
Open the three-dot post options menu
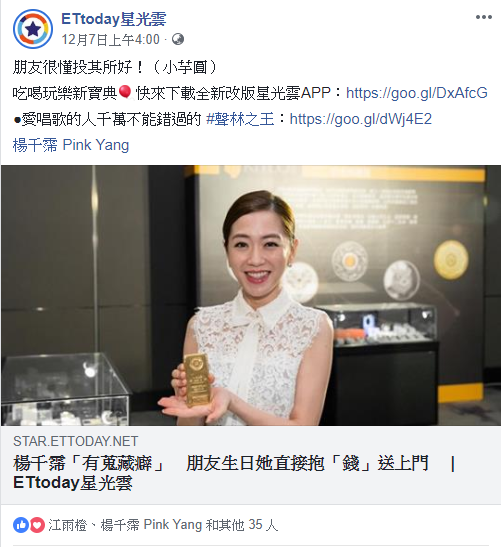tap(484, 17)
